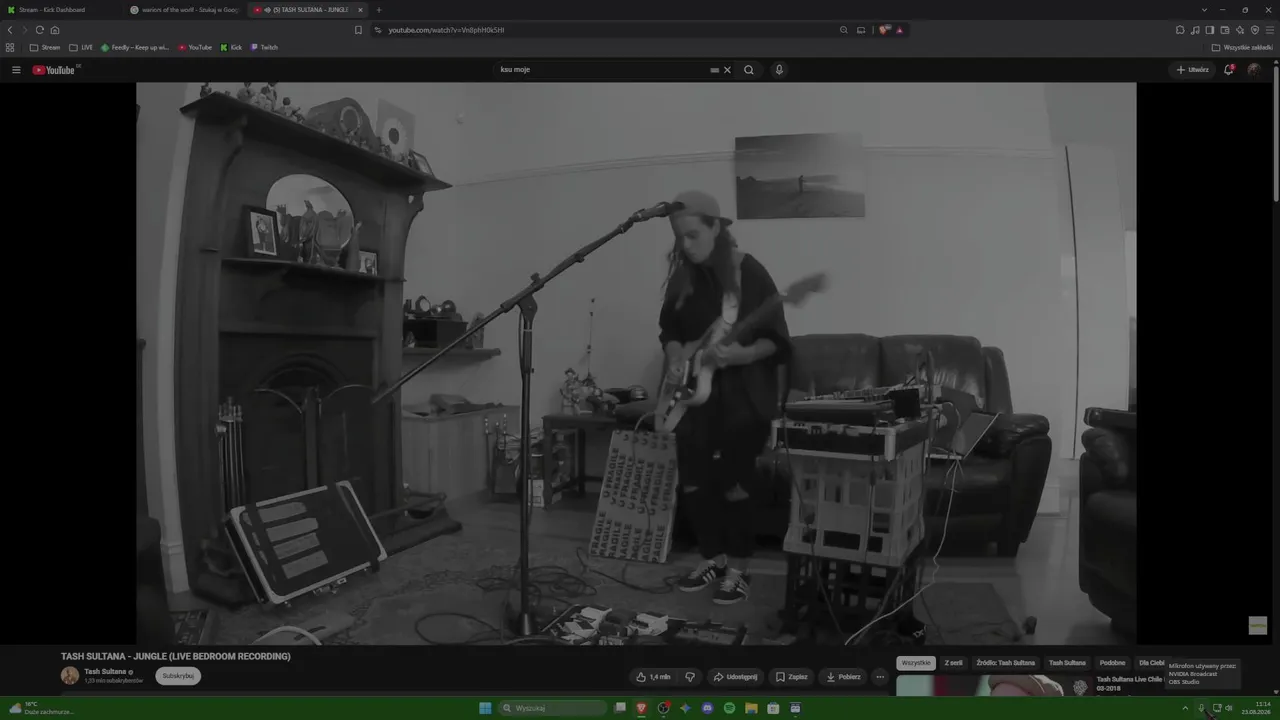Select the Źródło: Tash Sultana chip
The image size is (1280, 720).
(x=1006, y=663)
